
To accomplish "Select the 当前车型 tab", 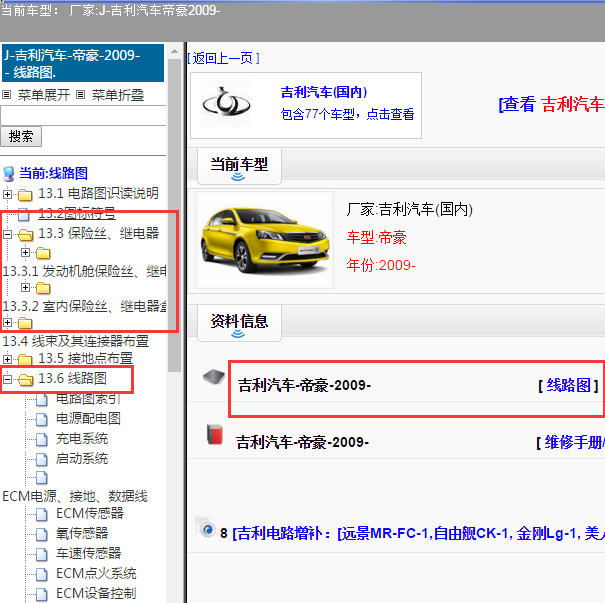I will point(239,165).
